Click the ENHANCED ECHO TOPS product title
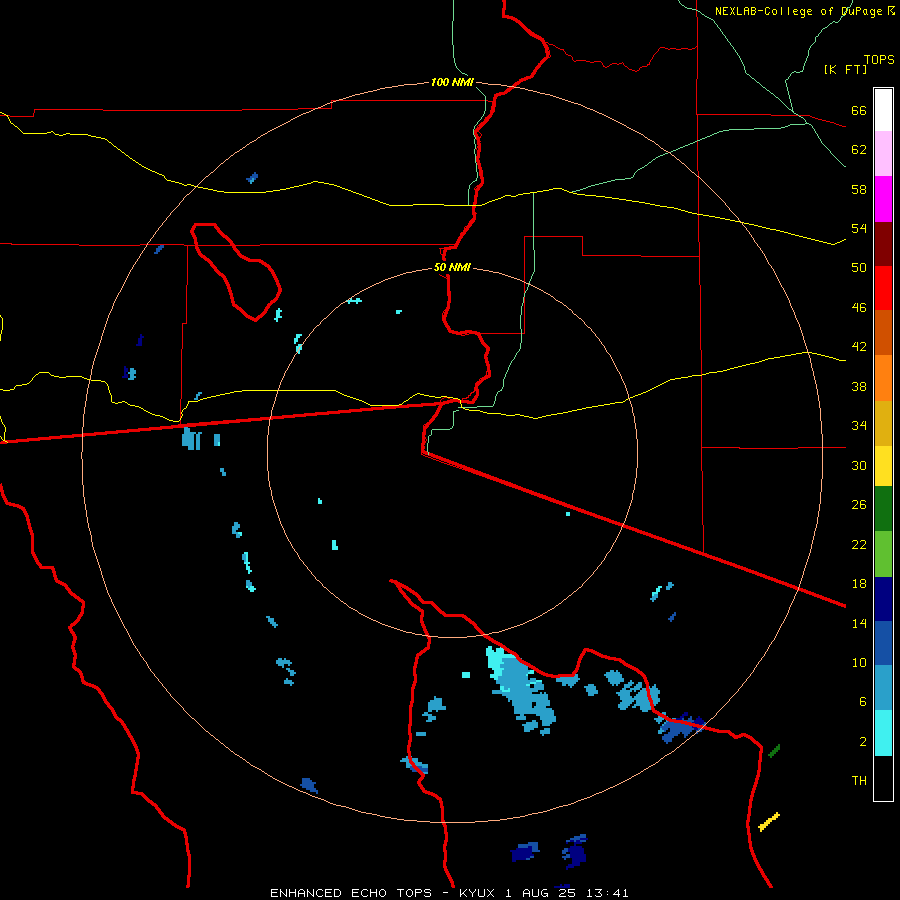 click(351, 893)
